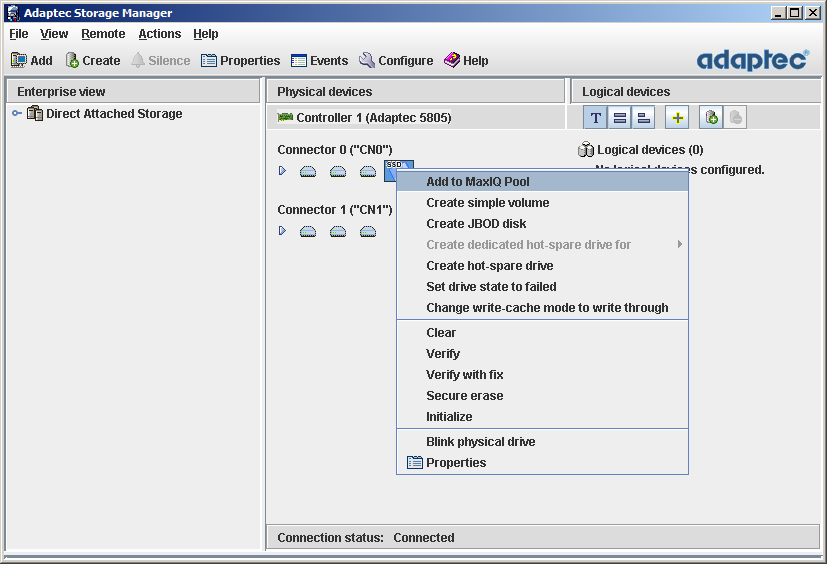Click the Configure wrench toolbar button
The image size is (827, 564).
tap(396, 61)
